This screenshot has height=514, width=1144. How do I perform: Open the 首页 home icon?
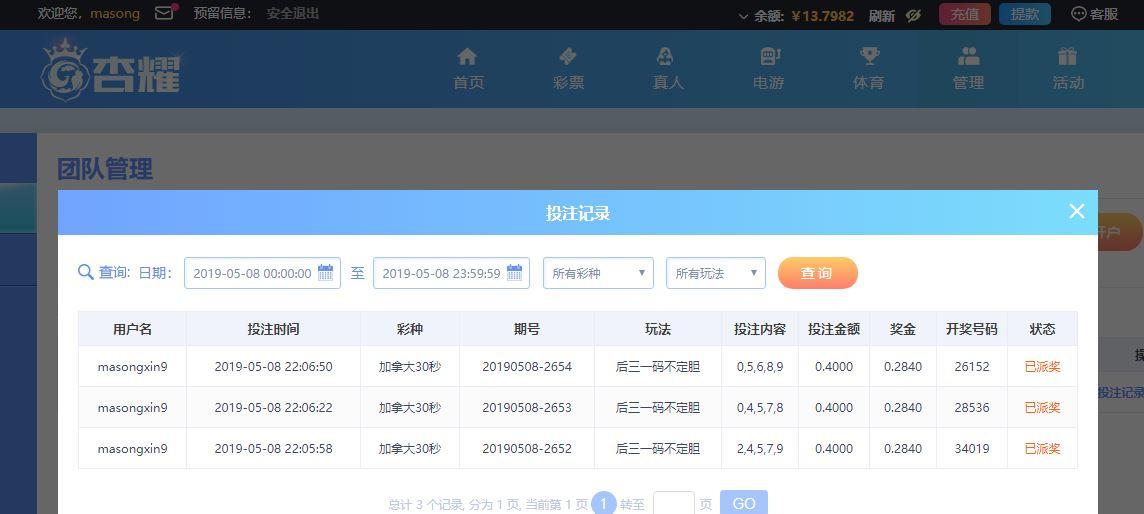pos(467,57)
